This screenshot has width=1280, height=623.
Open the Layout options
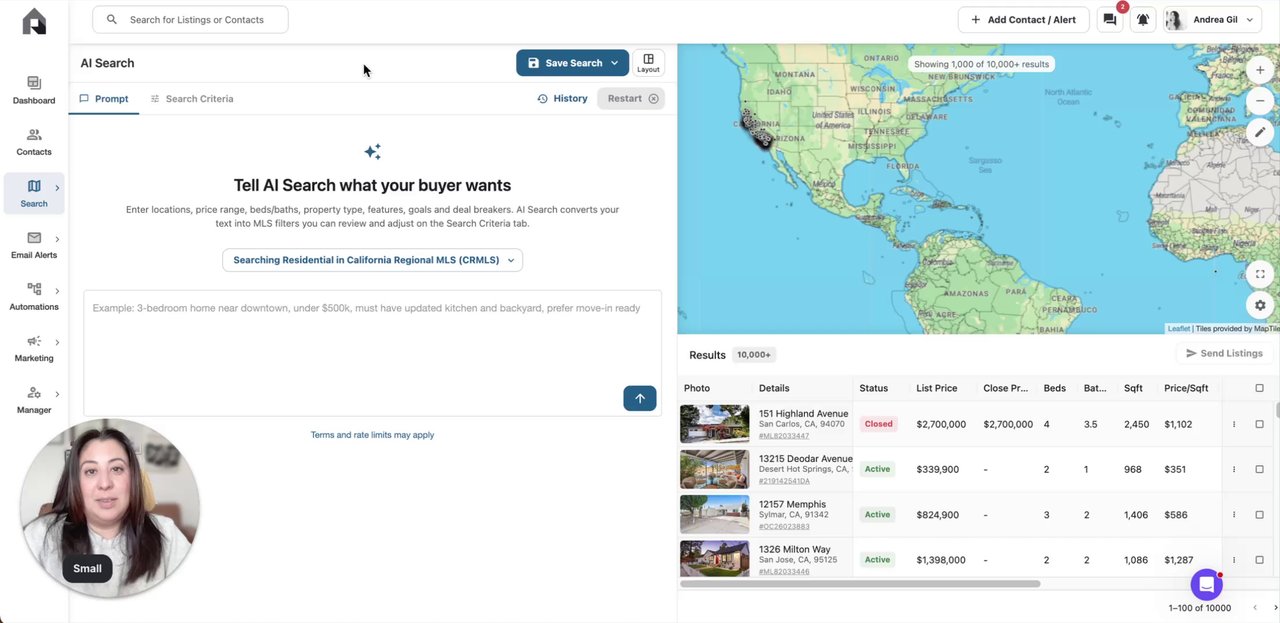pyautogui.click(x=648, y=63)
